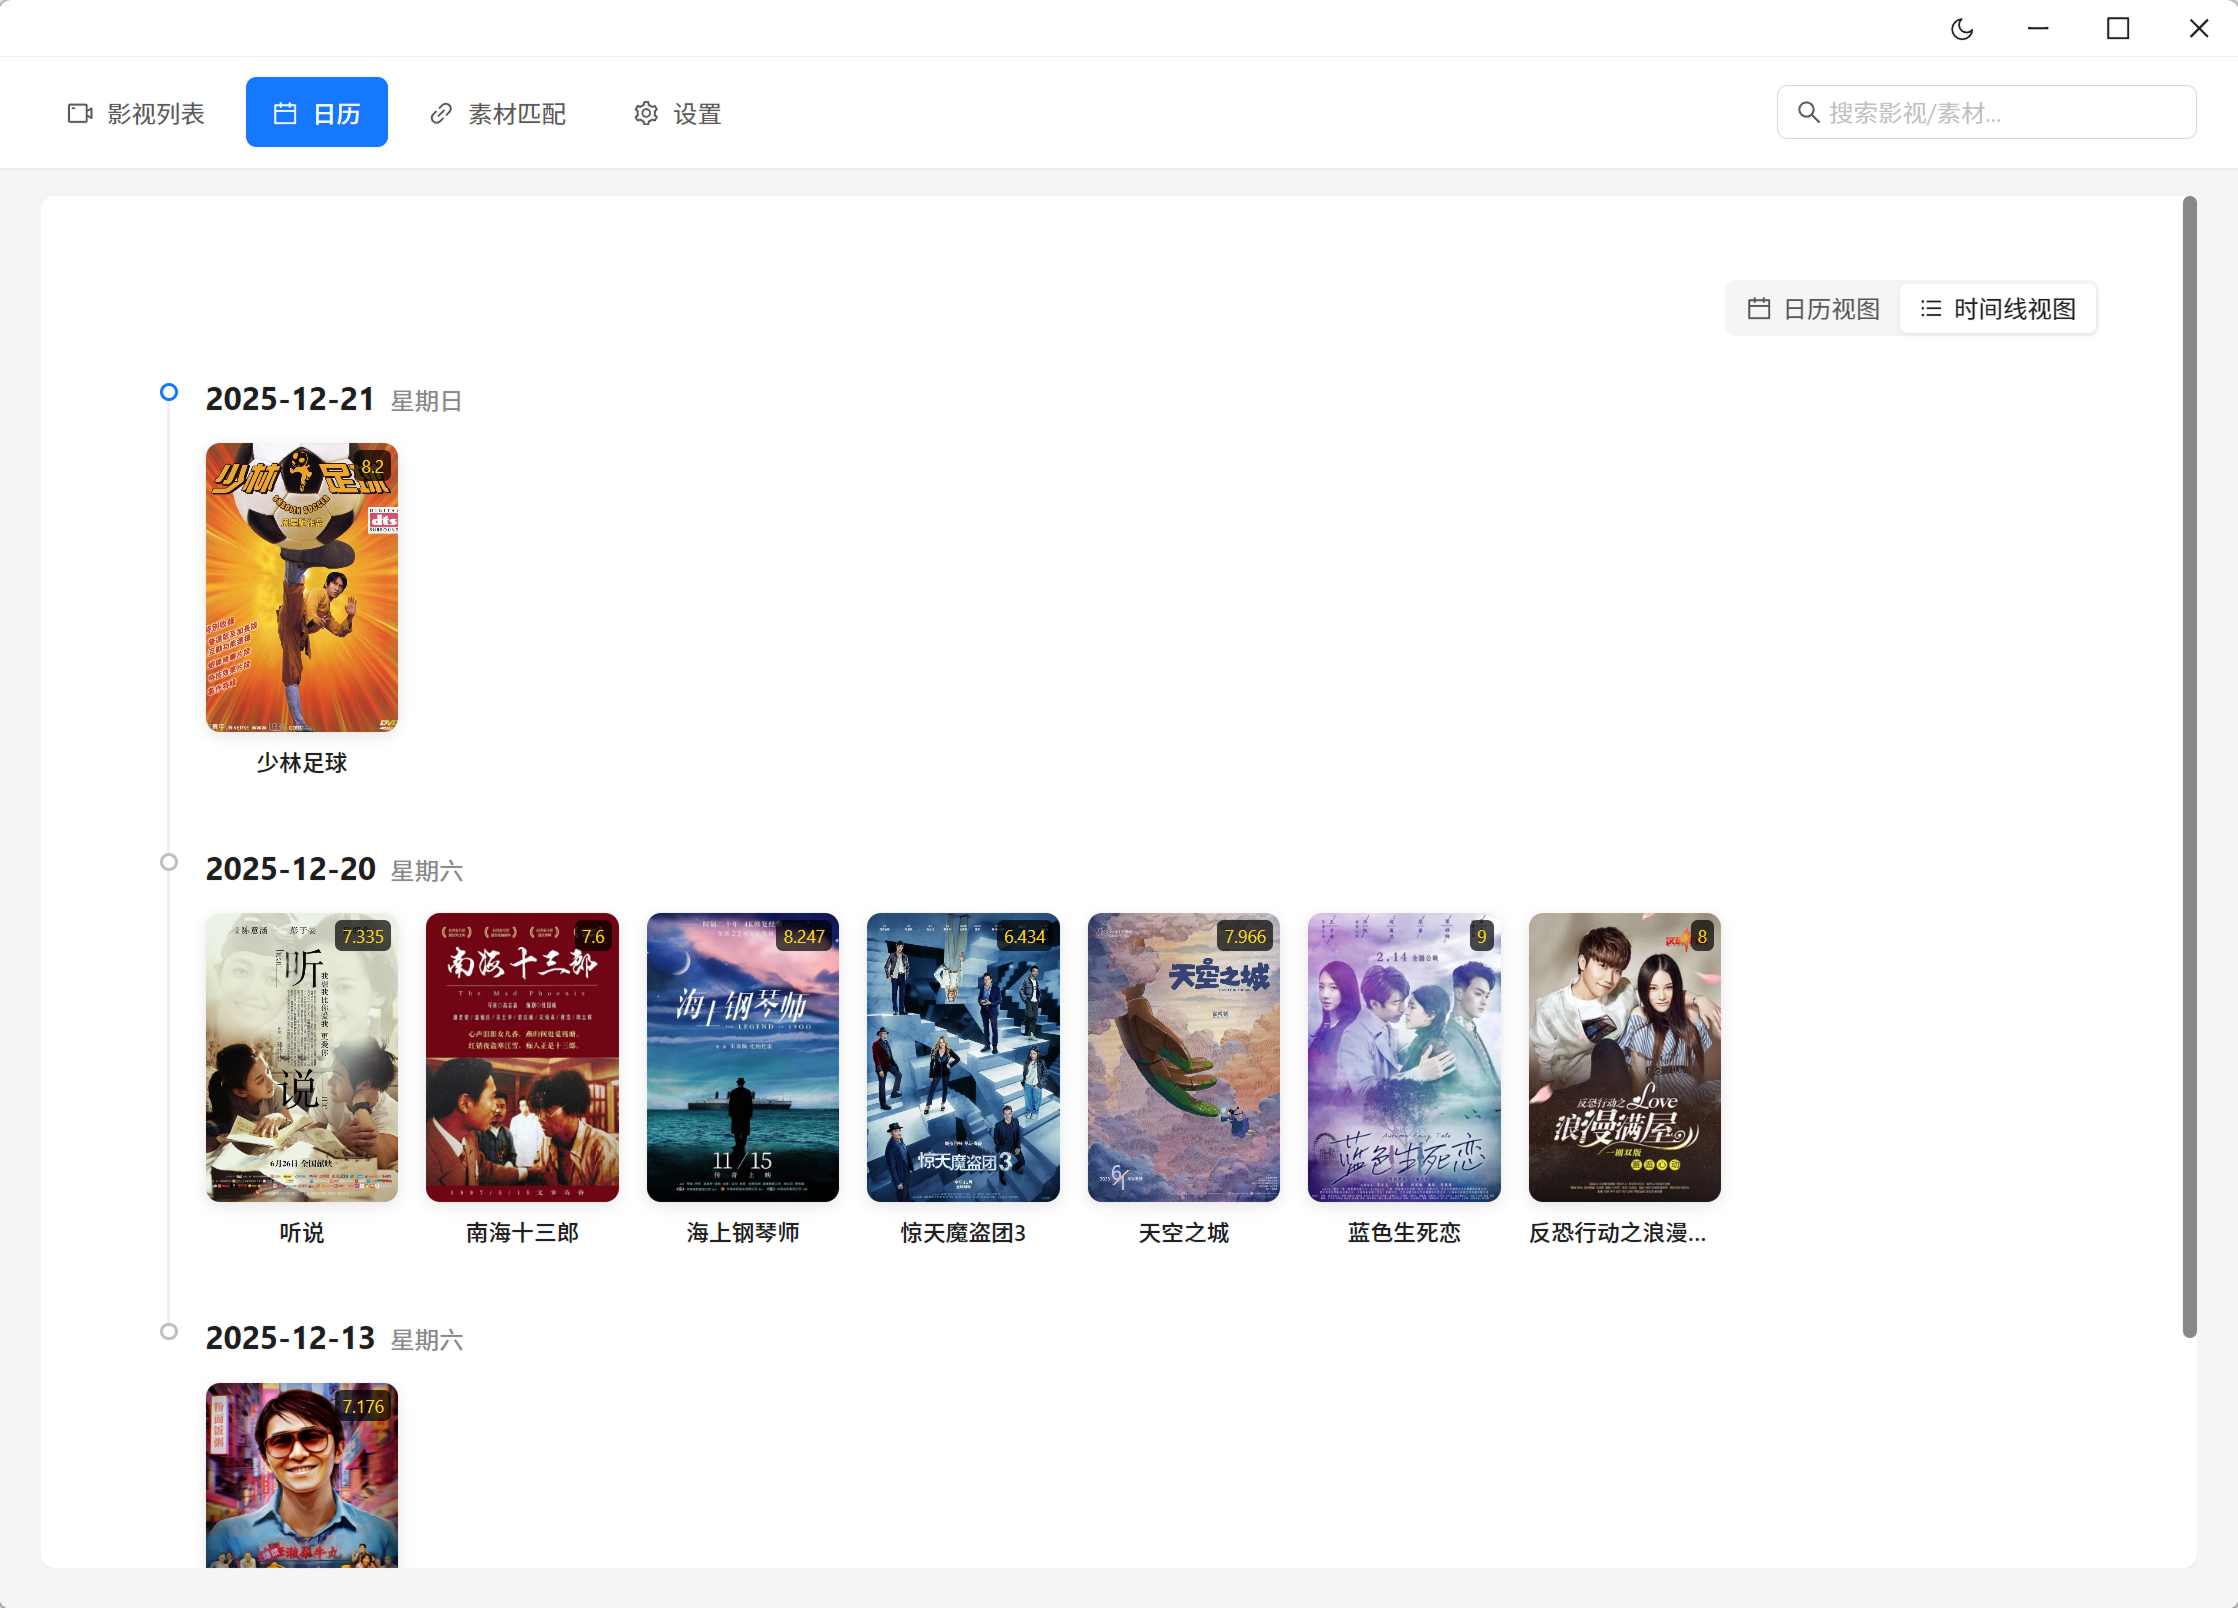Click the calendar icon on 日历 tab
The width and height of the screenshot is (2238, 1608).
pyautogui.click(x=285, y=113)
